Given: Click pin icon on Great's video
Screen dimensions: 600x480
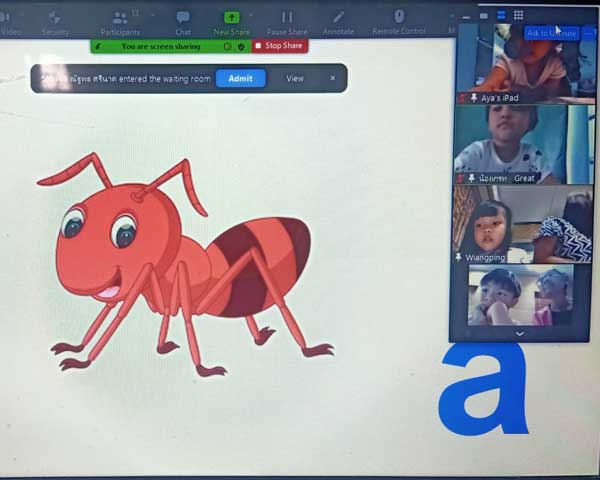Looking at the screenshot, I should point(471,178).
